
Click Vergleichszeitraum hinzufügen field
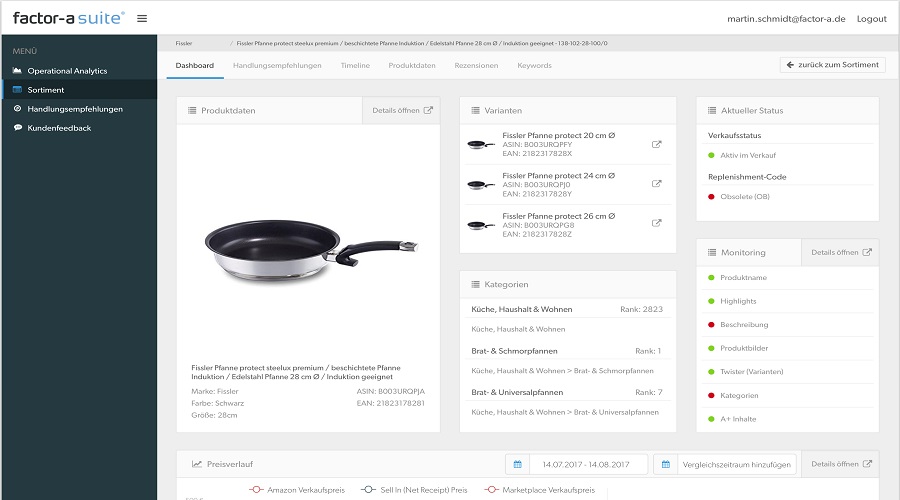click(736, 464)
